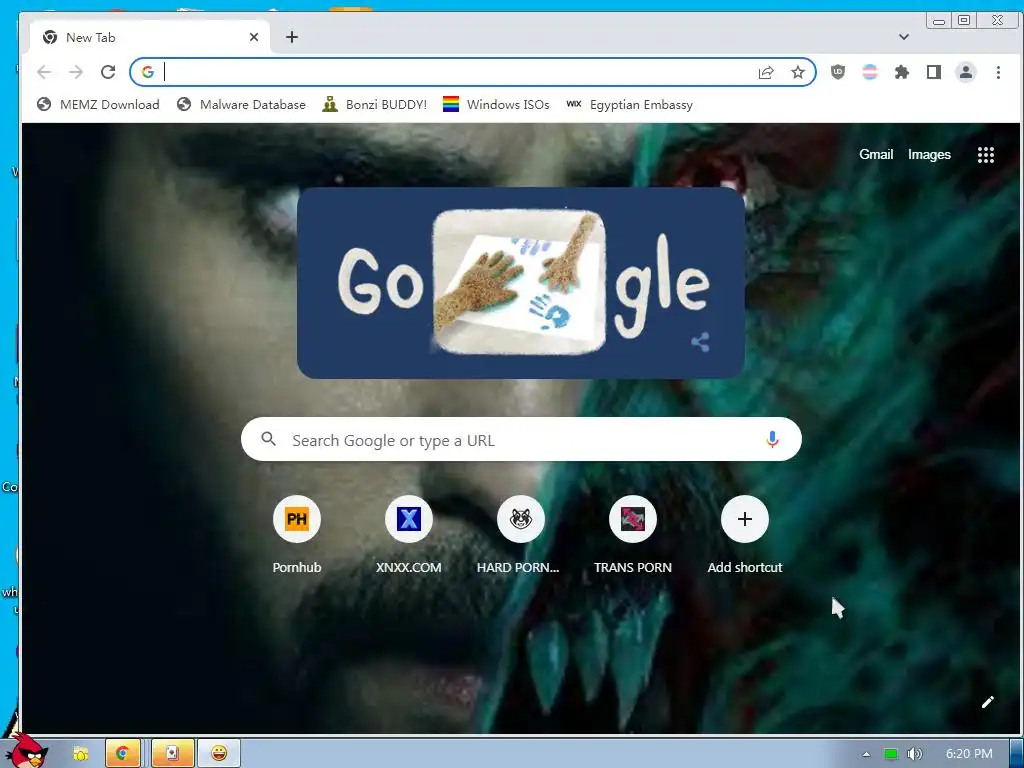
Task: Click the Google icon in address bar
Action: tap(148, 72)
